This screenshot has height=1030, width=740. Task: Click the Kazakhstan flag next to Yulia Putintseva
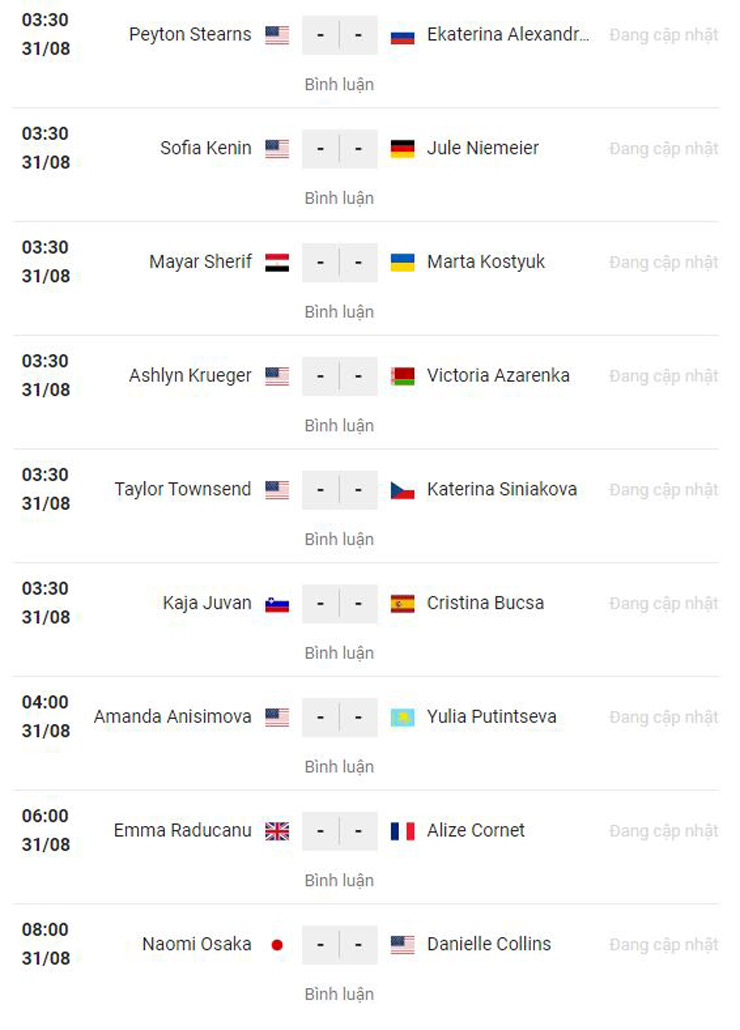click(x=402, y=717)
